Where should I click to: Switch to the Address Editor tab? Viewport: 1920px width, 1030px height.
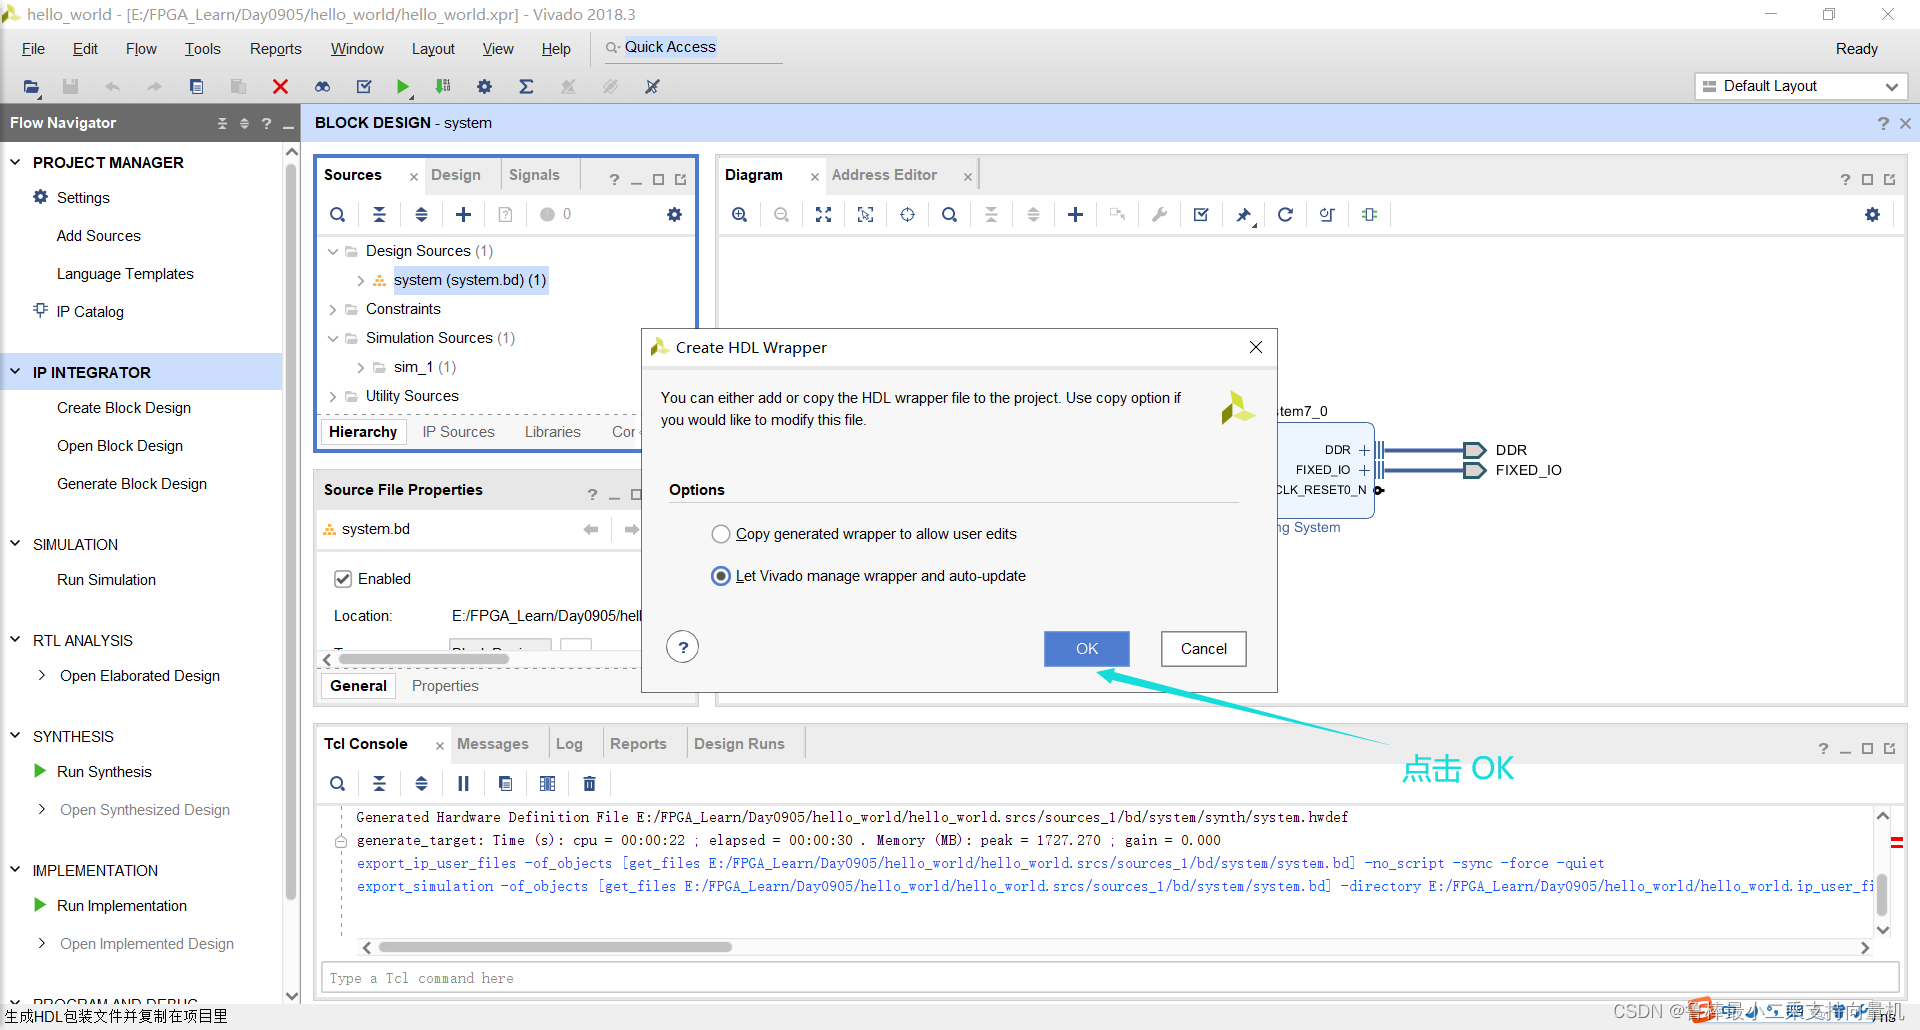point(884,175)
